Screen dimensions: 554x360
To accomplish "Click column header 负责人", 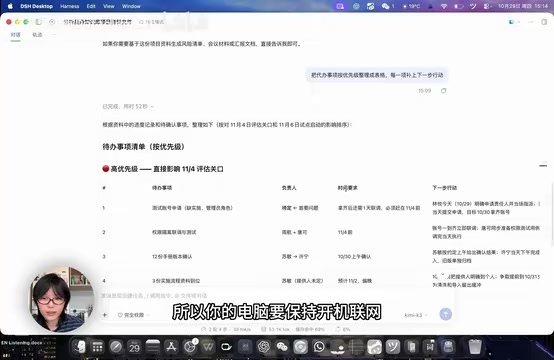I will coord(289,188).
